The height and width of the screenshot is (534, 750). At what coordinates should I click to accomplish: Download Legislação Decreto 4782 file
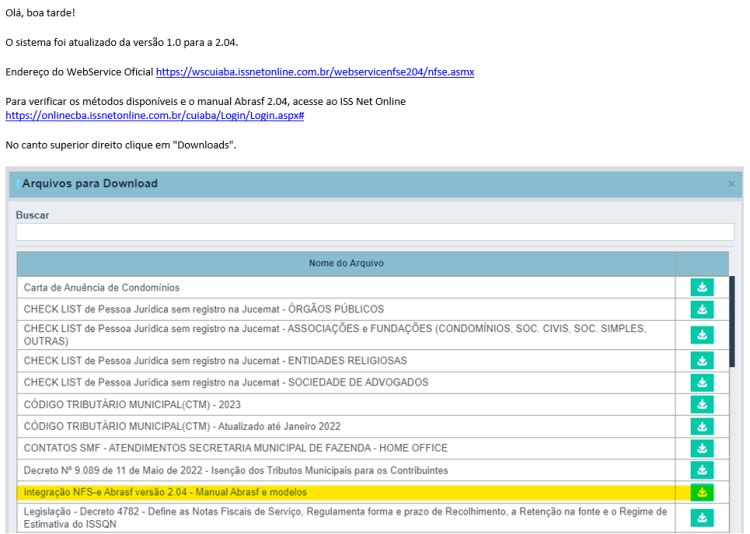[702, 518]
